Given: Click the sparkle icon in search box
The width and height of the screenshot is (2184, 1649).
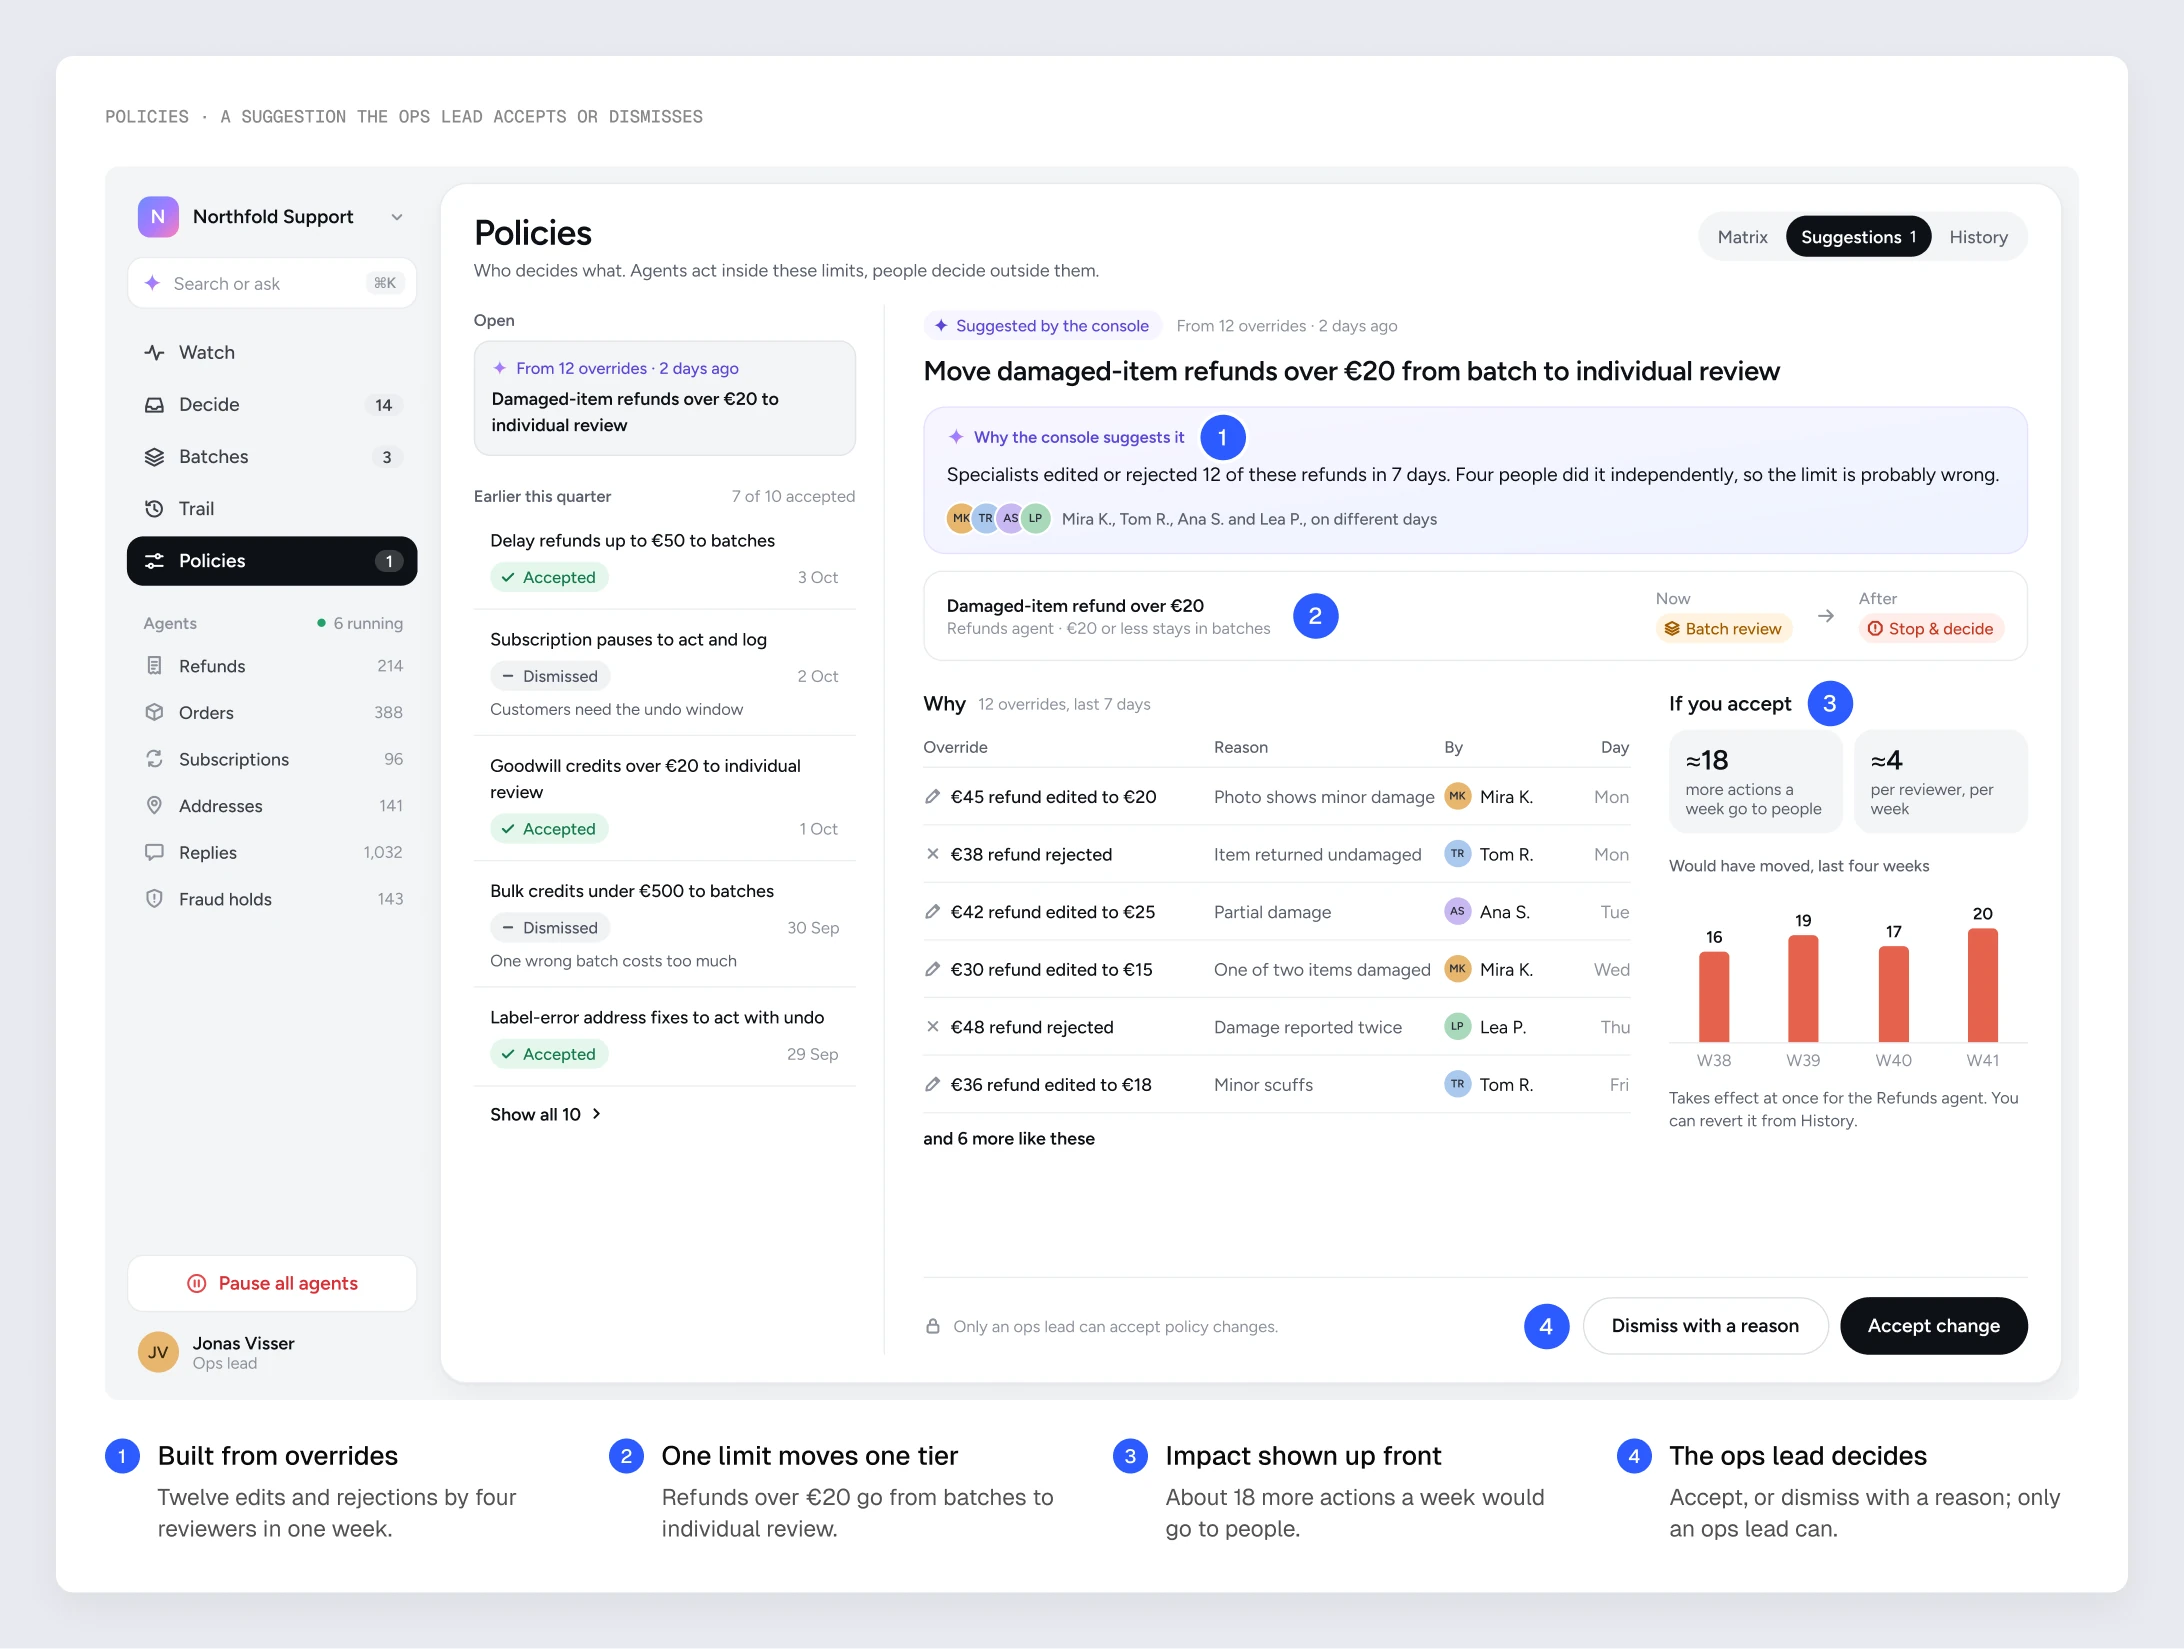Looking at the screenshot, I should (x=152, y=284).
